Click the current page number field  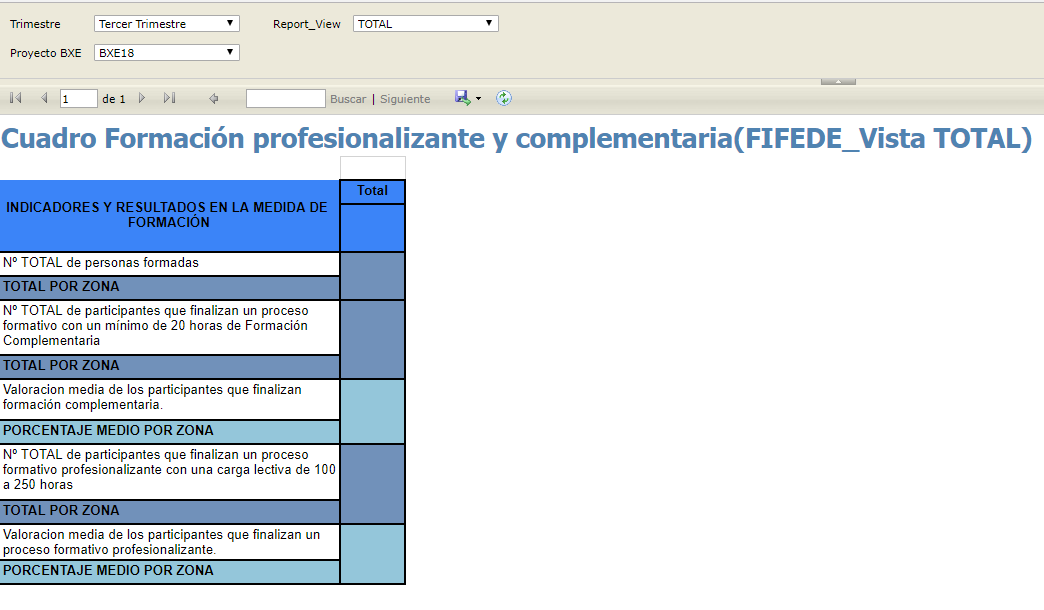tap(79, 99)
